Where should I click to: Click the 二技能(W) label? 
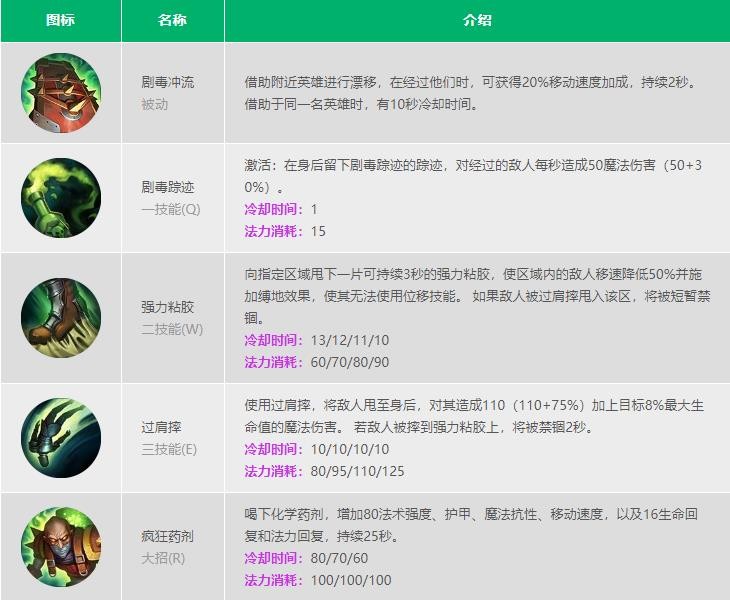point(172,329)
